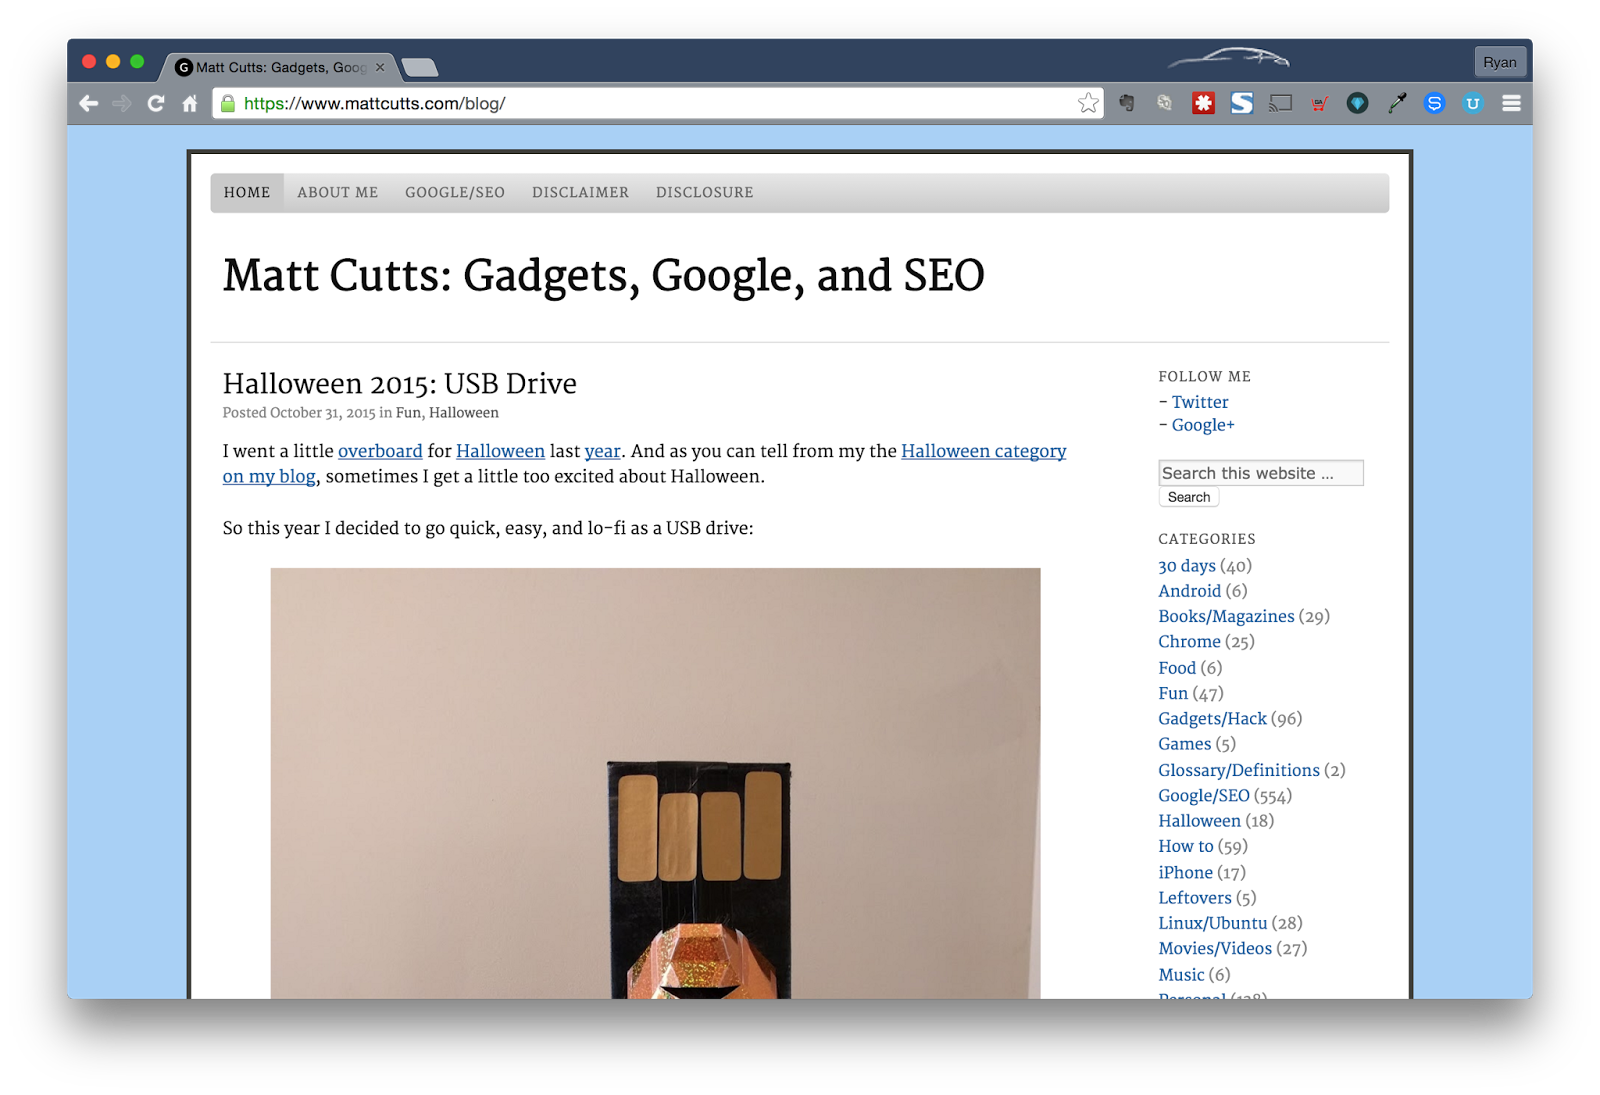The width and height of the screenshot is (1600, 1095).
Task: Open the Chrome hamburger menu
Action: point(1511,103)
